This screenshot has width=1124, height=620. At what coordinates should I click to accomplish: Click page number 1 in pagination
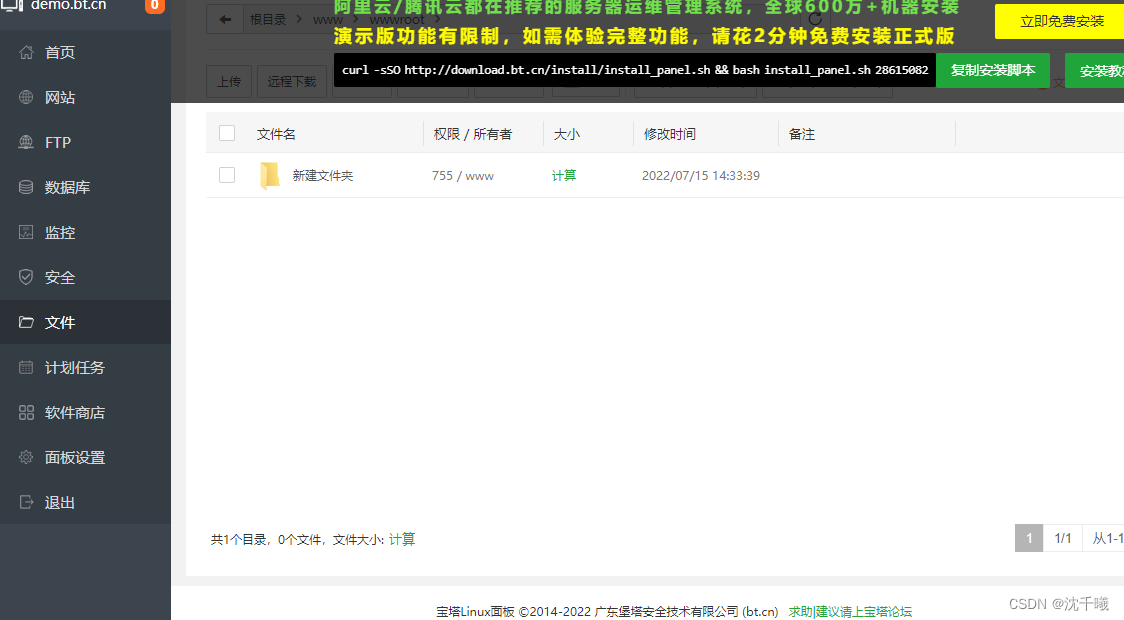1029,538
